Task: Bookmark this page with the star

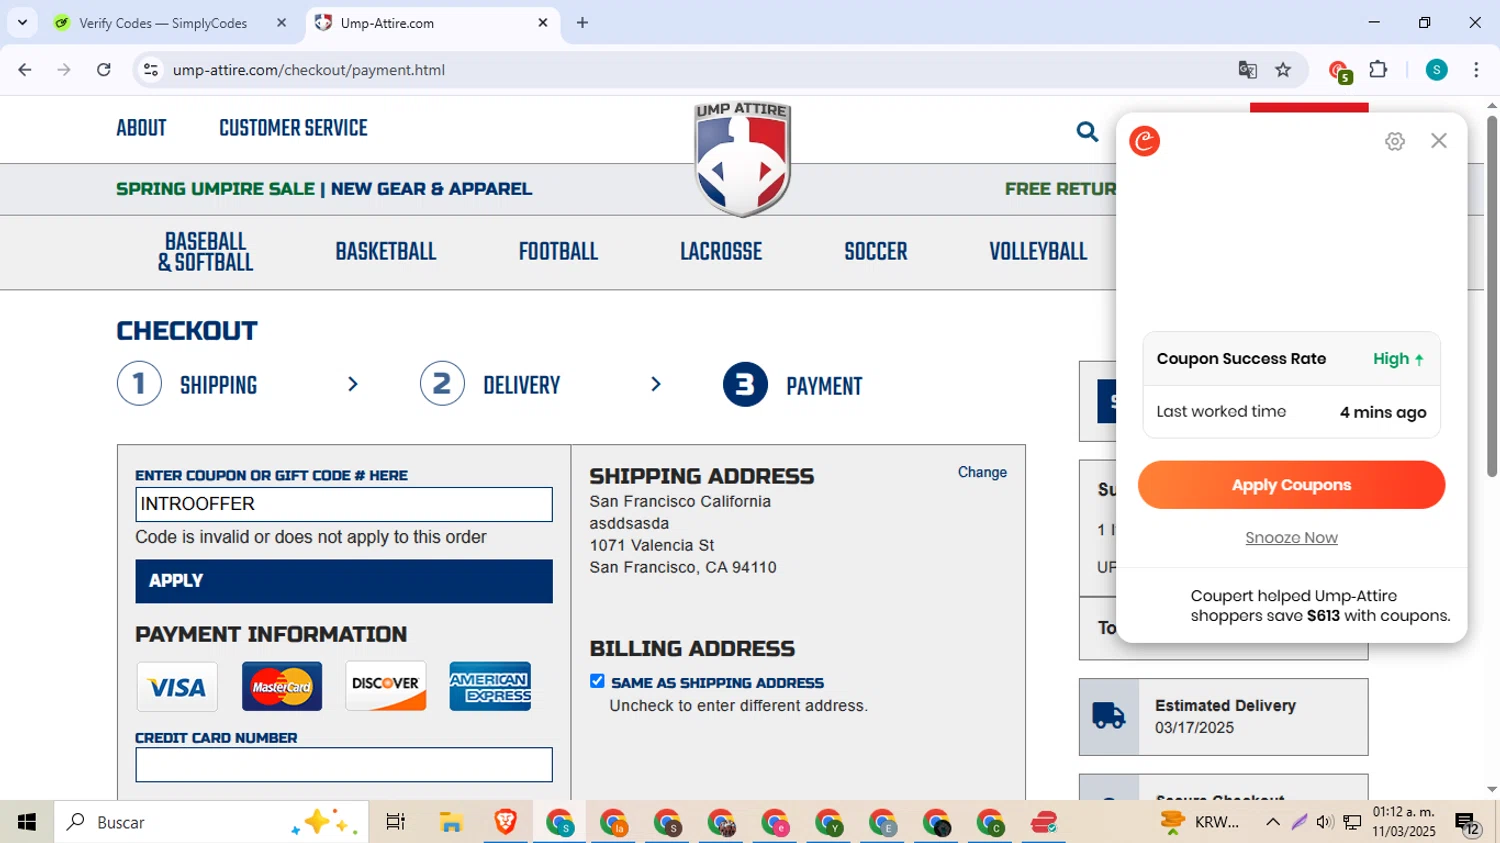Action: pyautogui.click(x=1283, y=70)
